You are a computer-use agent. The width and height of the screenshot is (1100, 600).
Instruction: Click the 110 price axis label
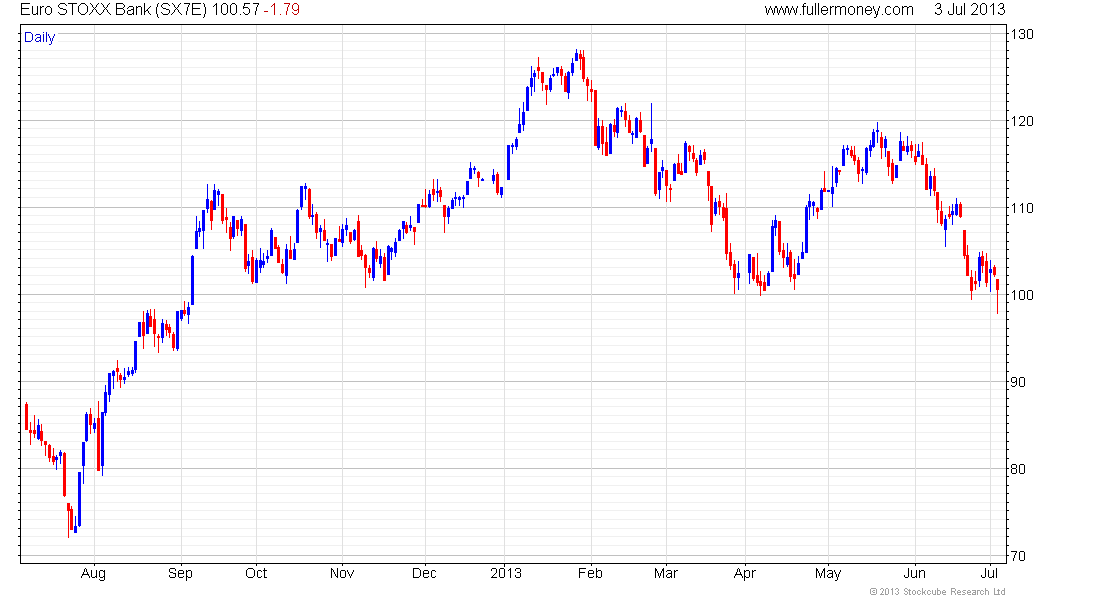pyautogui.click(x=1022, y=208)
